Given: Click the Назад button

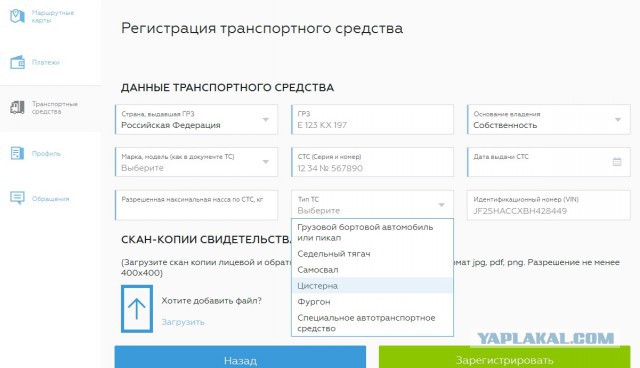Looking at the screenshot, I should 240,357.
